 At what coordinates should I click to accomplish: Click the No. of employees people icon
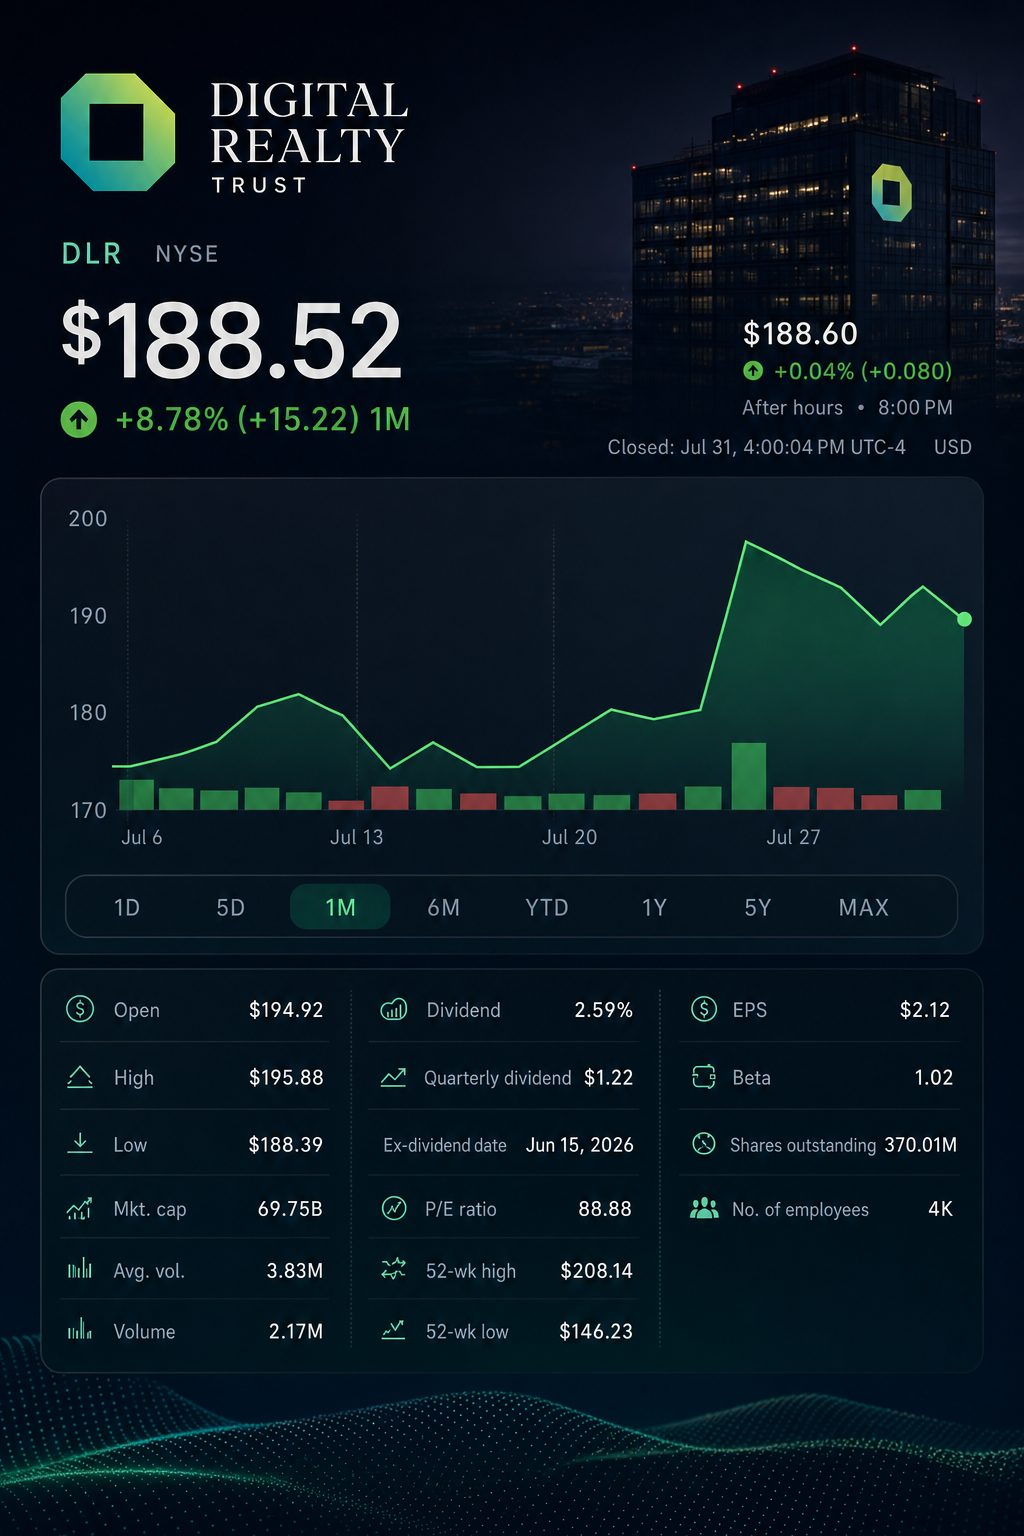pos(704,1208)
